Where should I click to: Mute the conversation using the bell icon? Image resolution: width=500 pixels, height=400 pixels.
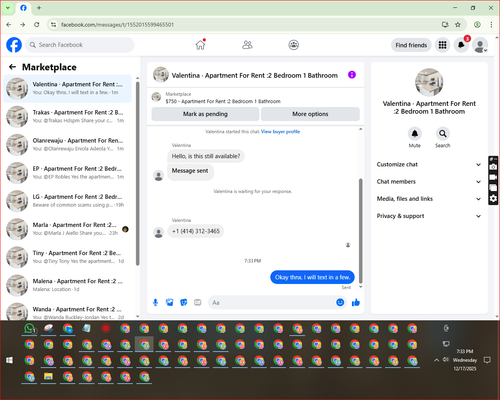(x=415, y=134)
